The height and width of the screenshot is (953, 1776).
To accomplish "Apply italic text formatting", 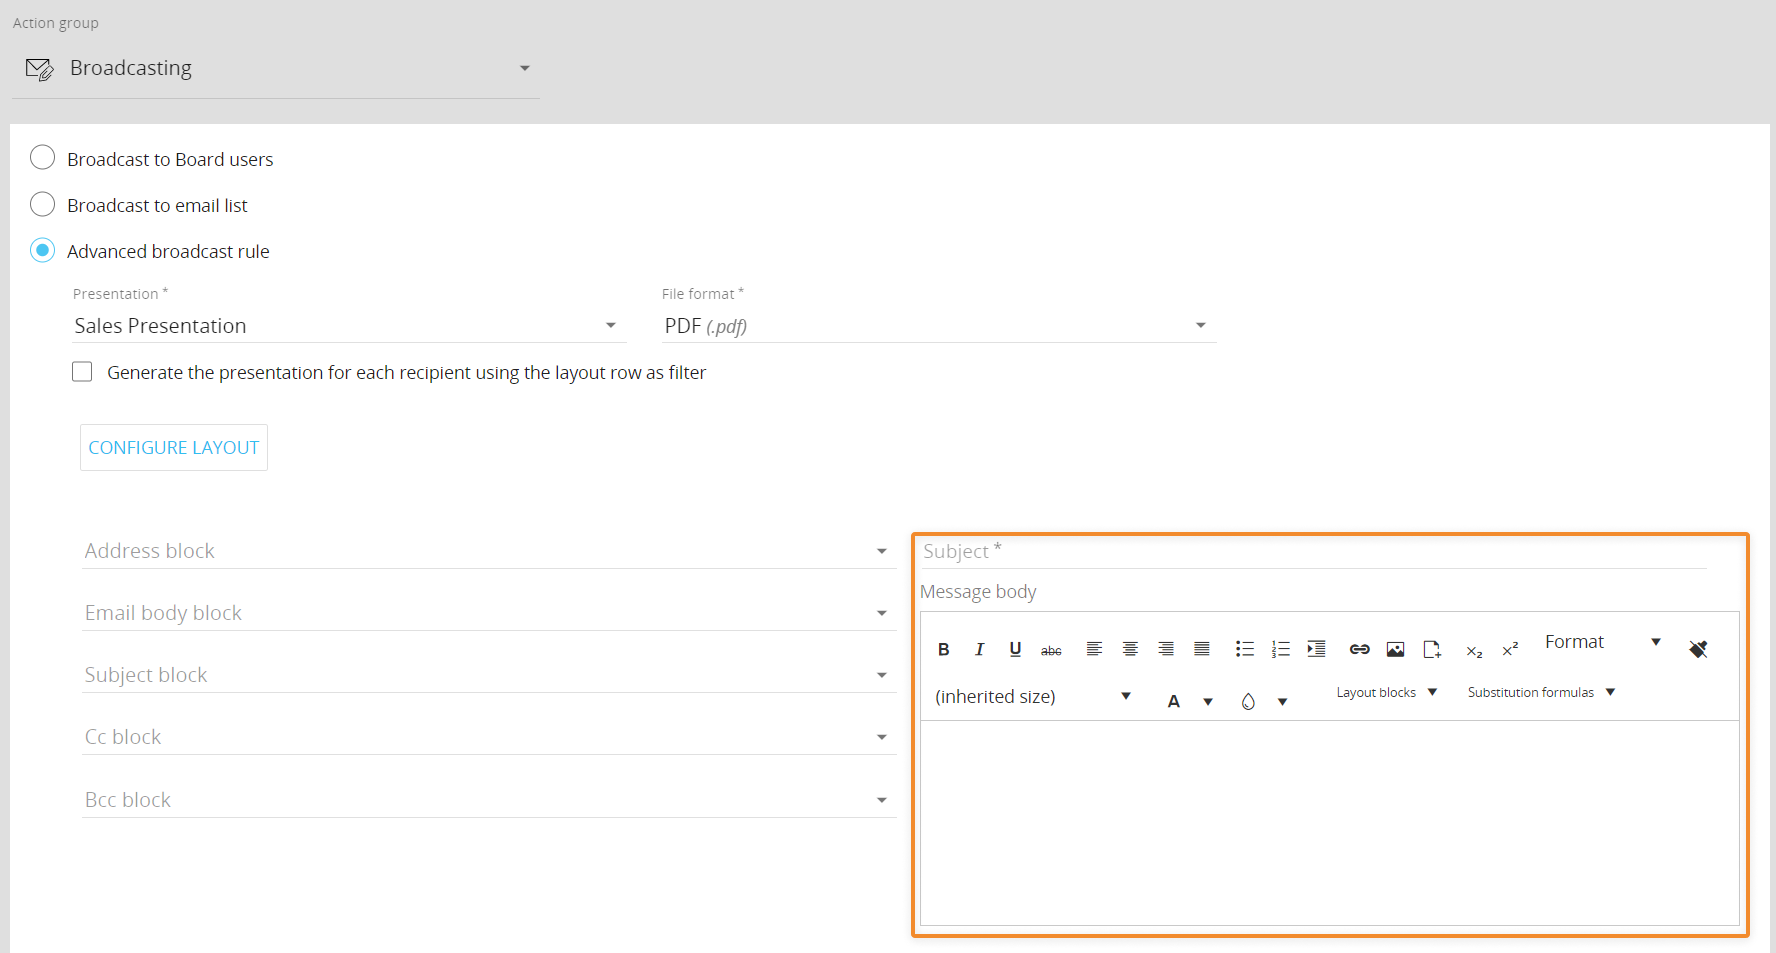I will click(x=979, y=650).
